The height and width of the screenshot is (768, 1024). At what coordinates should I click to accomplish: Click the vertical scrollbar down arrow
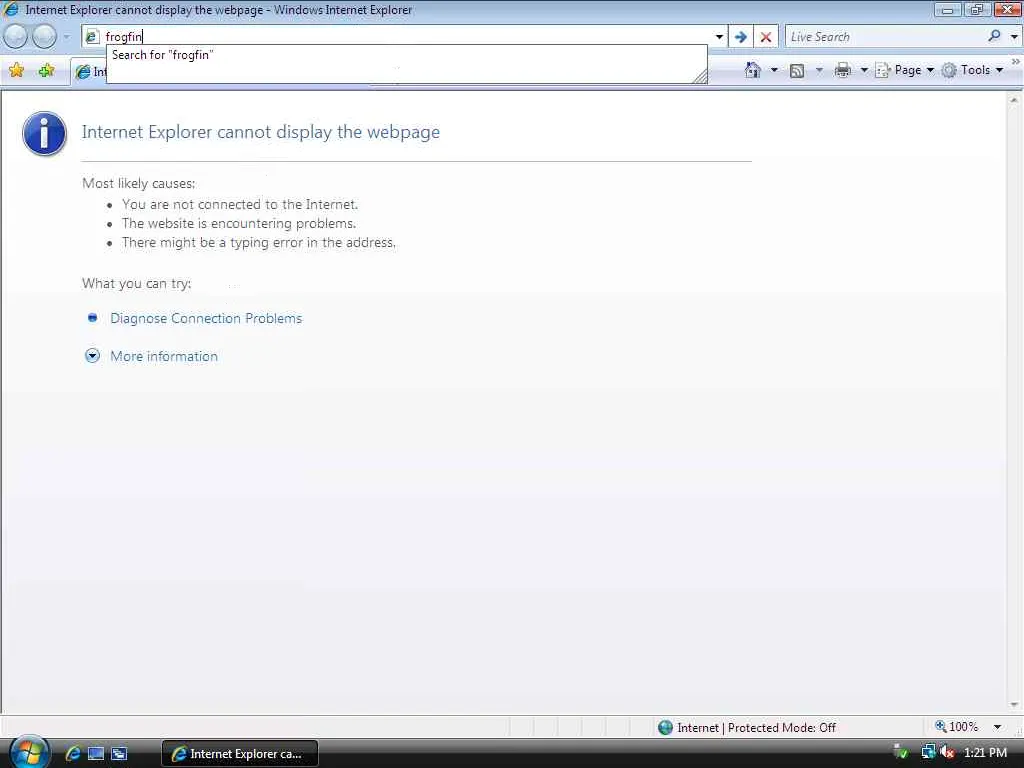[1014, 705]
